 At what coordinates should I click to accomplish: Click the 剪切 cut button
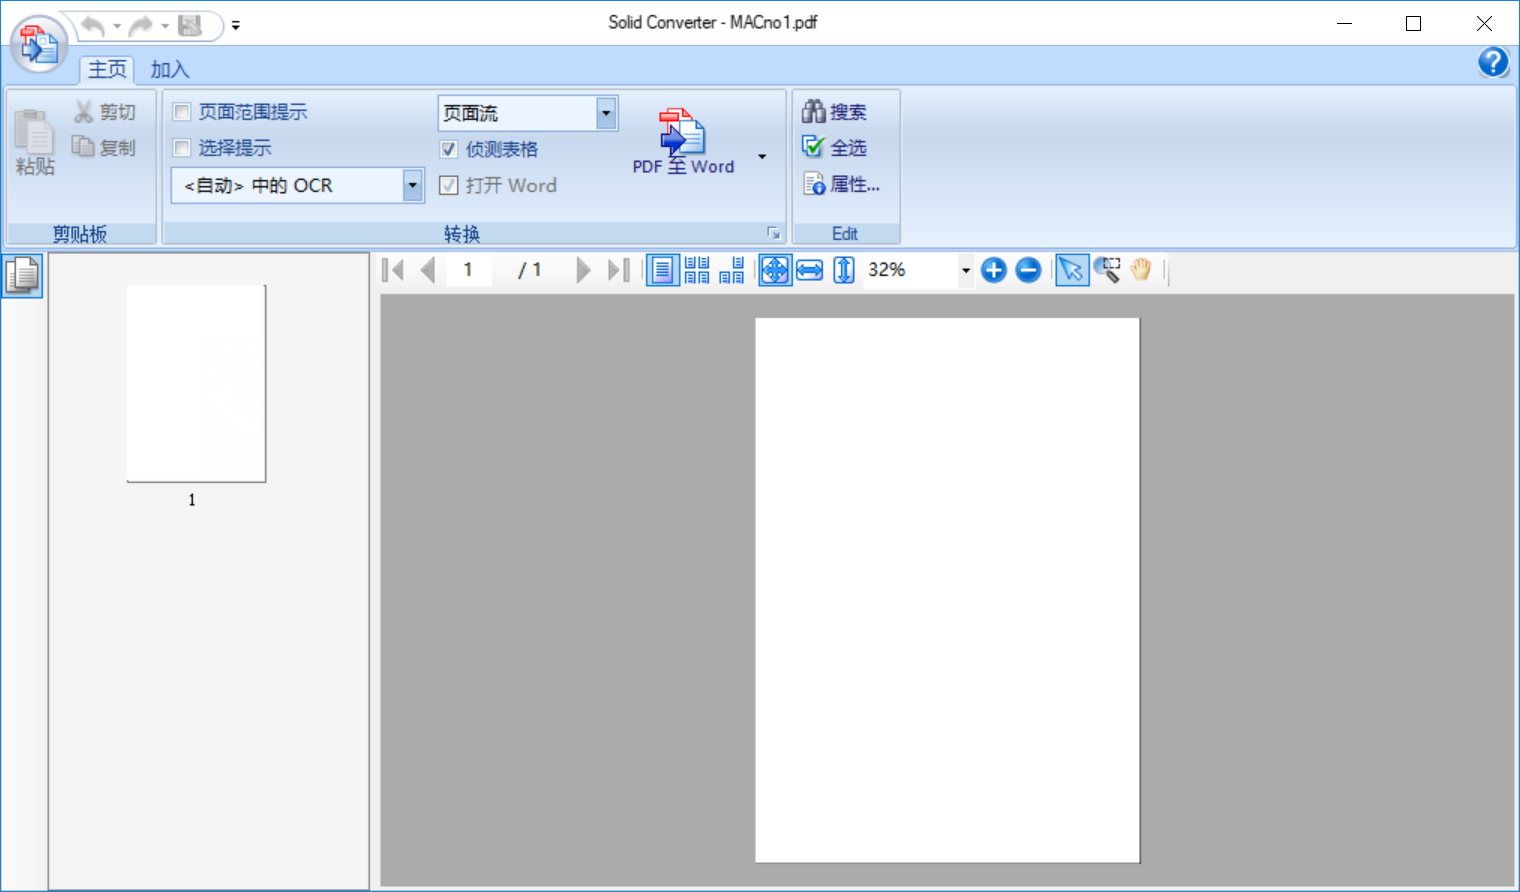click(104, 112)
